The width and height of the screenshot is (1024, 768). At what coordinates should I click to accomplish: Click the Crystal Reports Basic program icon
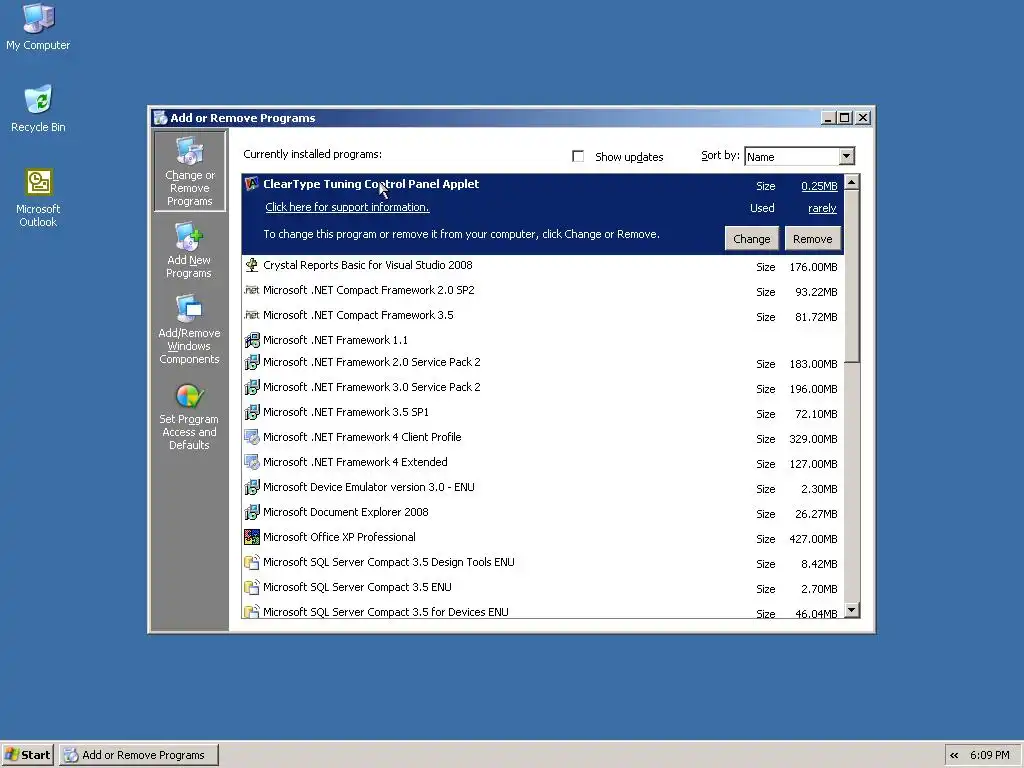coord(251,265)
